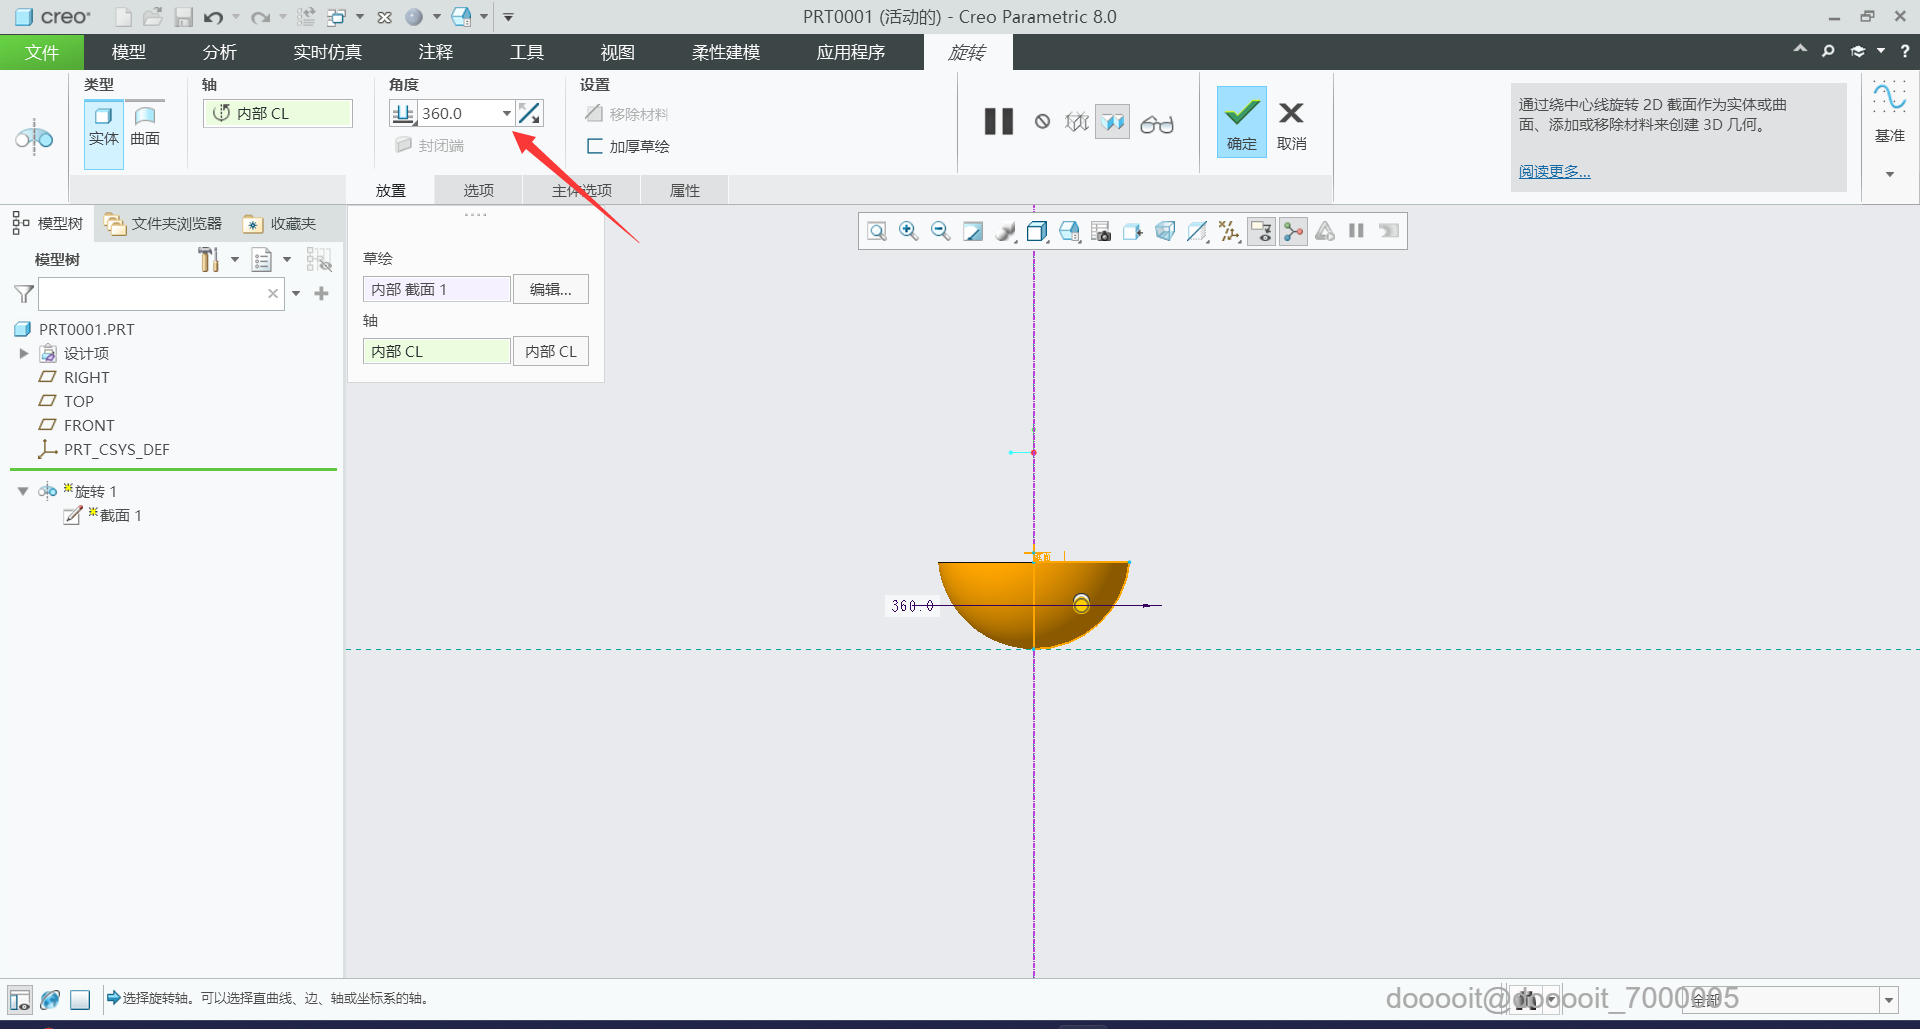Add a filter with the plus icon

[x=321, y=293]
